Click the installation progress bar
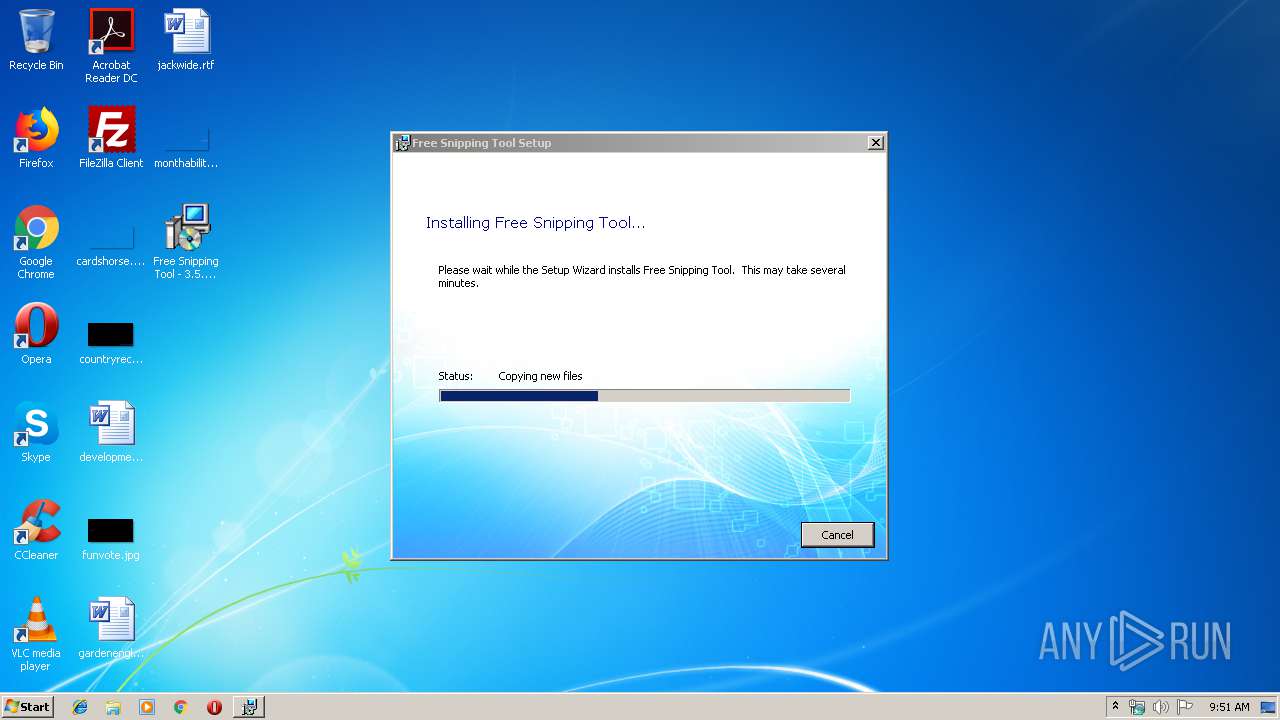 tap(644, 396)
